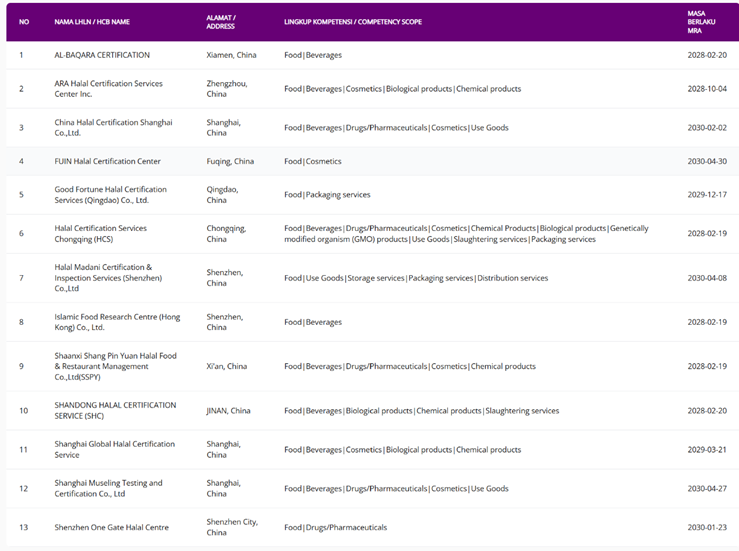Image resolution: width=739 pixels, height=551 pixels.
Task: Click the Xiamen, China address cell
Action: click(231, 55)
